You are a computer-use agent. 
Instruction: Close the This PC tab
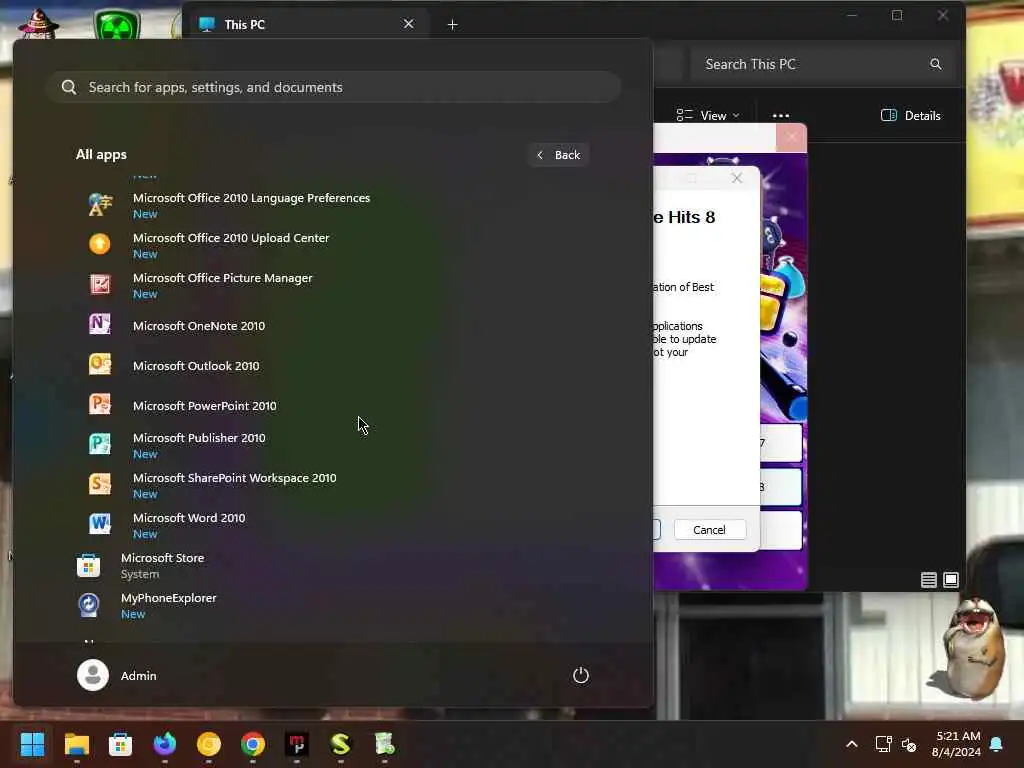[409, 24]
